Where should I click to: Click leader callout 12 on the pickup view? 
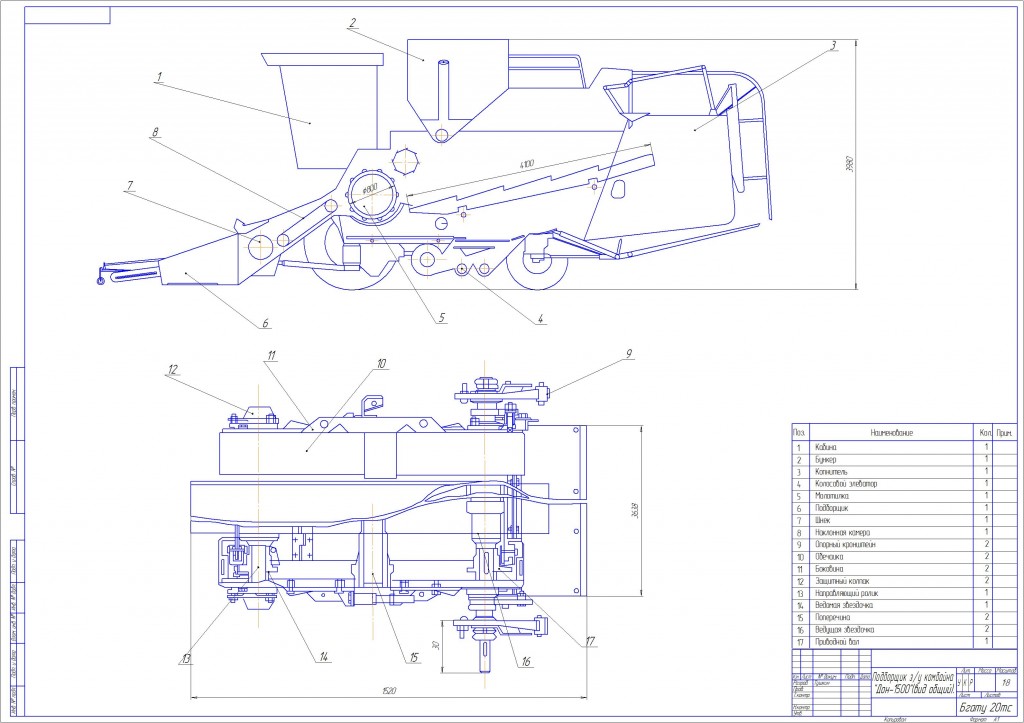pos(172,370)
